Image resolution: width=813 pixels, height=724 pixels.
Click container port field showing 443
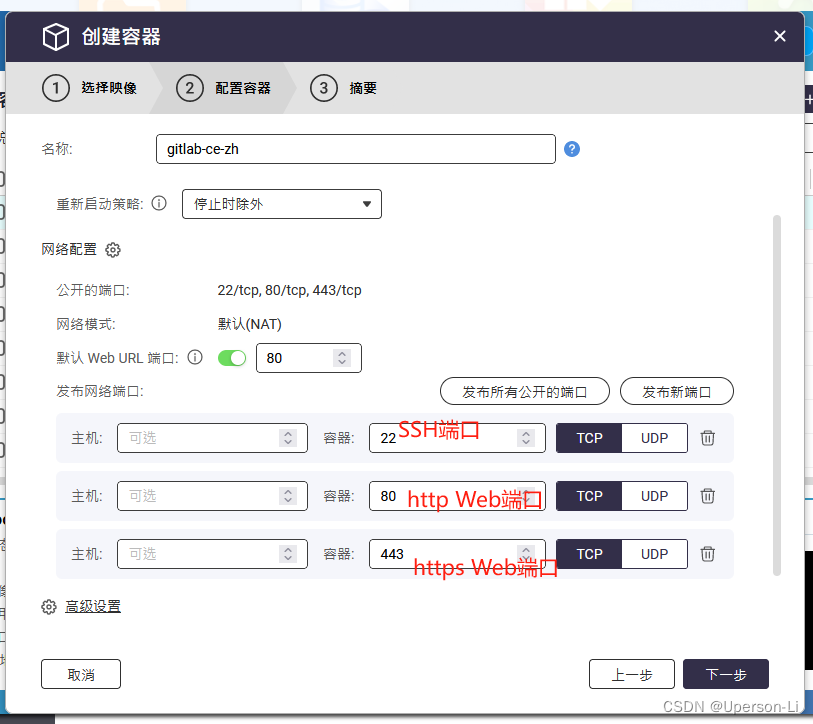(x=457, y=554)
